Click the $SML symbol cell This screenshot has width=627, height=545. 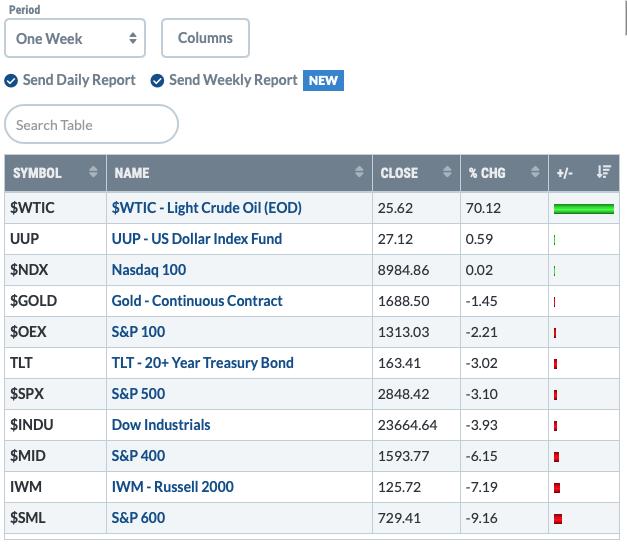(x=56, y=518)
